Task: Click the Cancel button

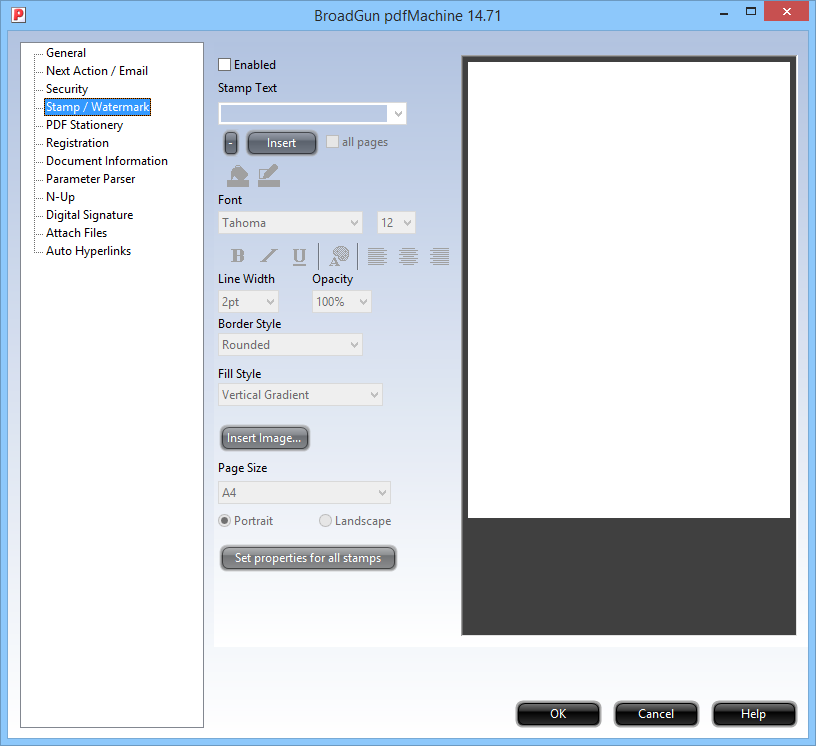Action: click(656, 714)
